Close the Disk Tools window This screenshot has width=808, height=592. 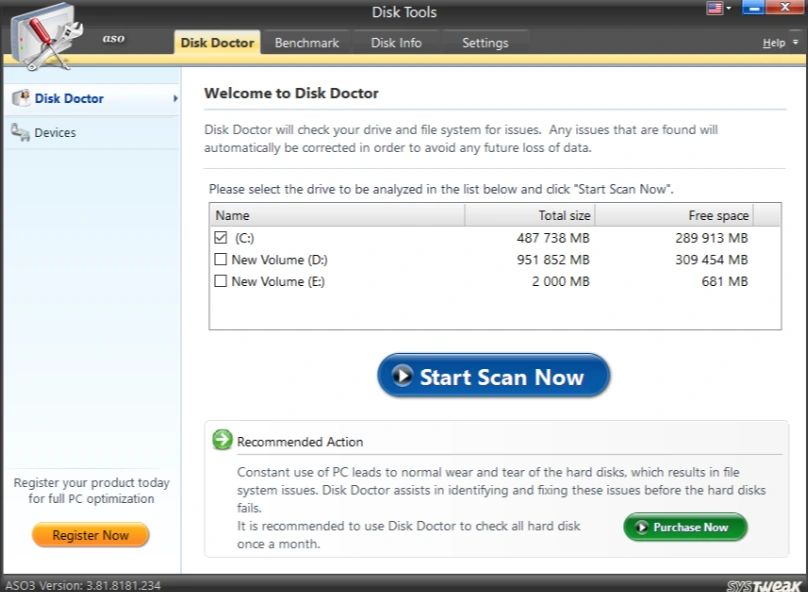point(785,7)
